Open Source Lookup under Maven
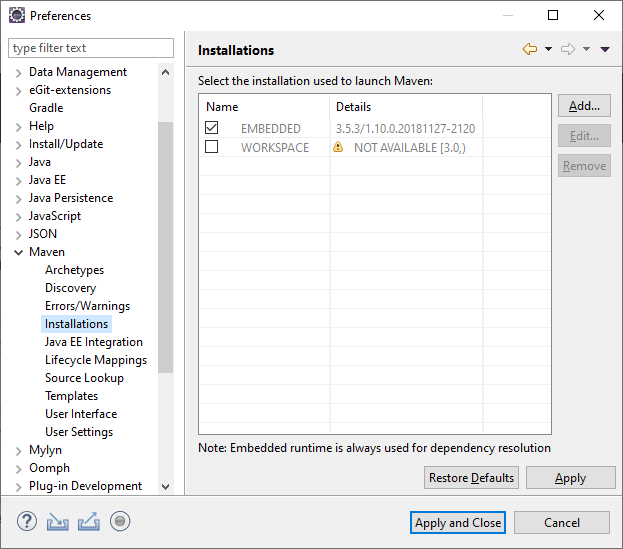The height and width of the screenshot is (549, 623). point(84,378)
